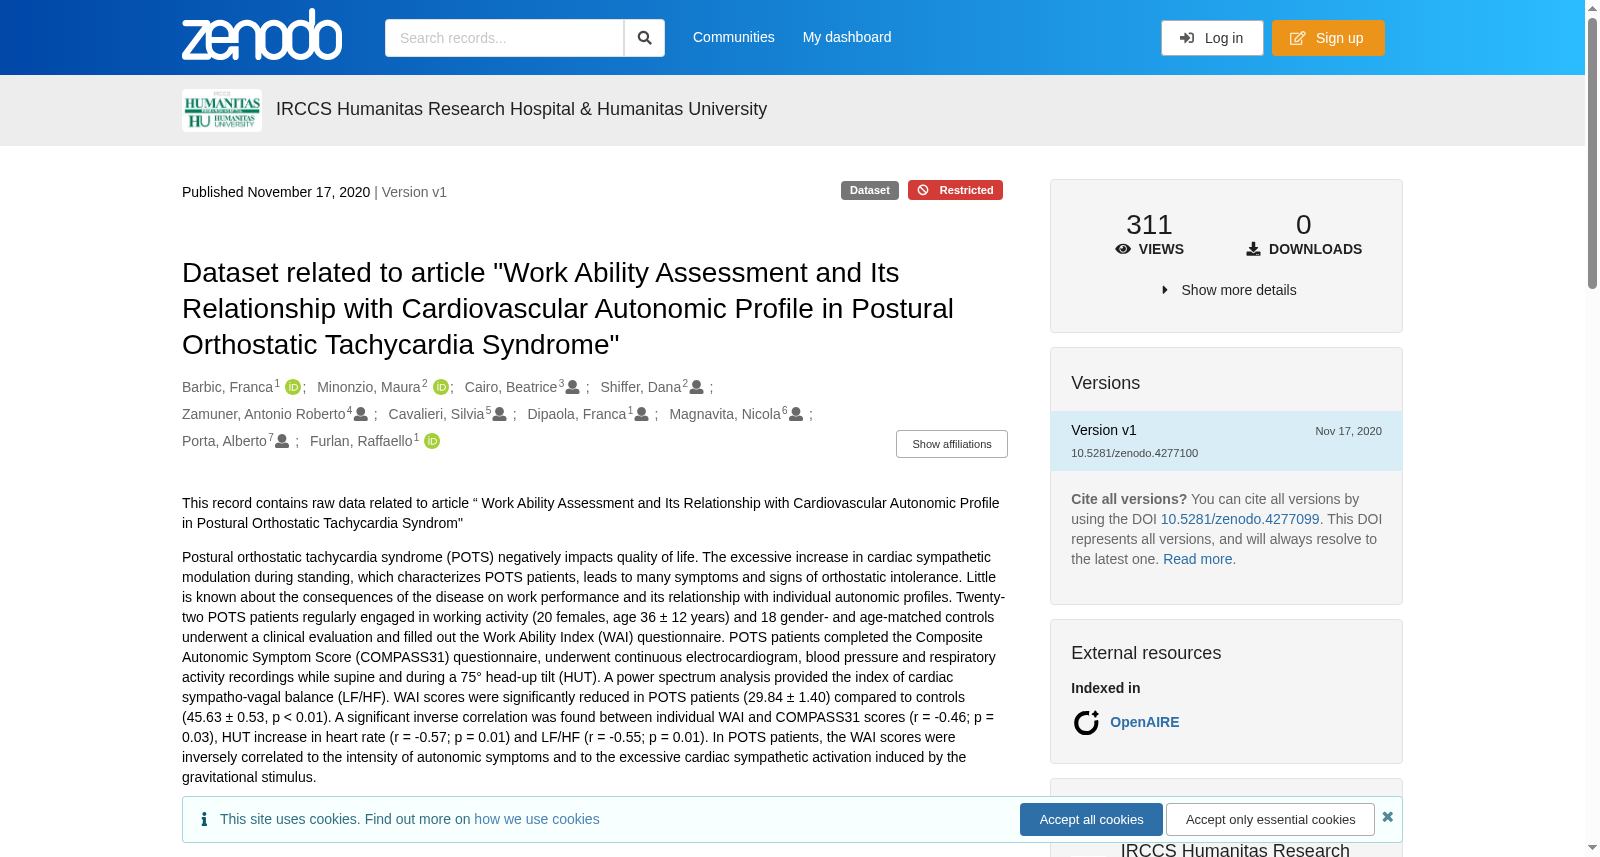Click Published November 17, 2020 text
Viewport: 1600px width, 857px height.
click(276, 192)
